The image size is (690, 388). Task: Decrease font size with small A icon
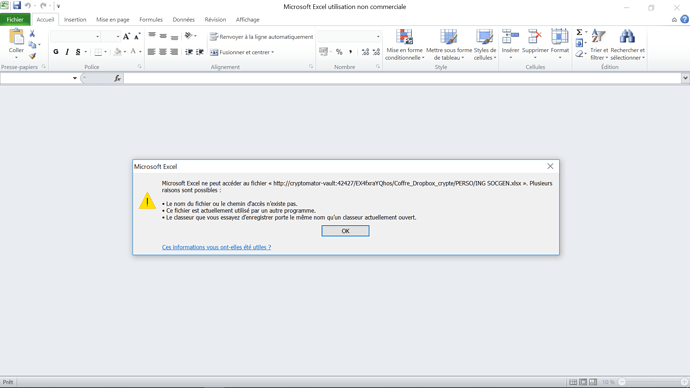[137, 37]
